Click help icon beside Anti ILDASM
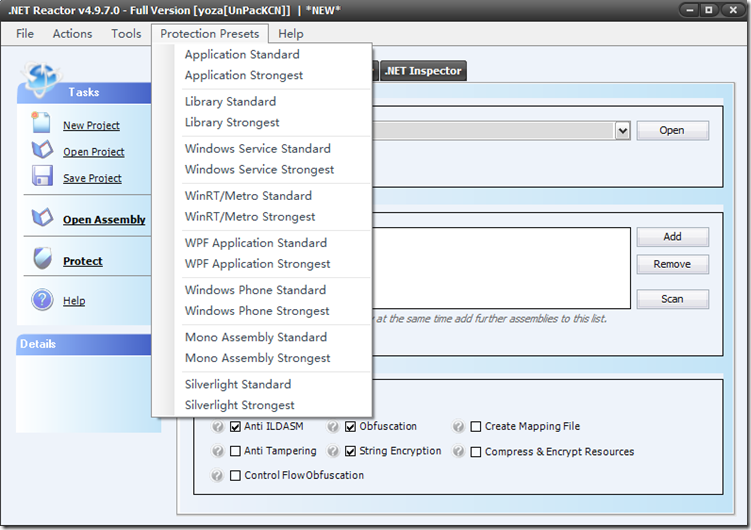 pos(218,426)
